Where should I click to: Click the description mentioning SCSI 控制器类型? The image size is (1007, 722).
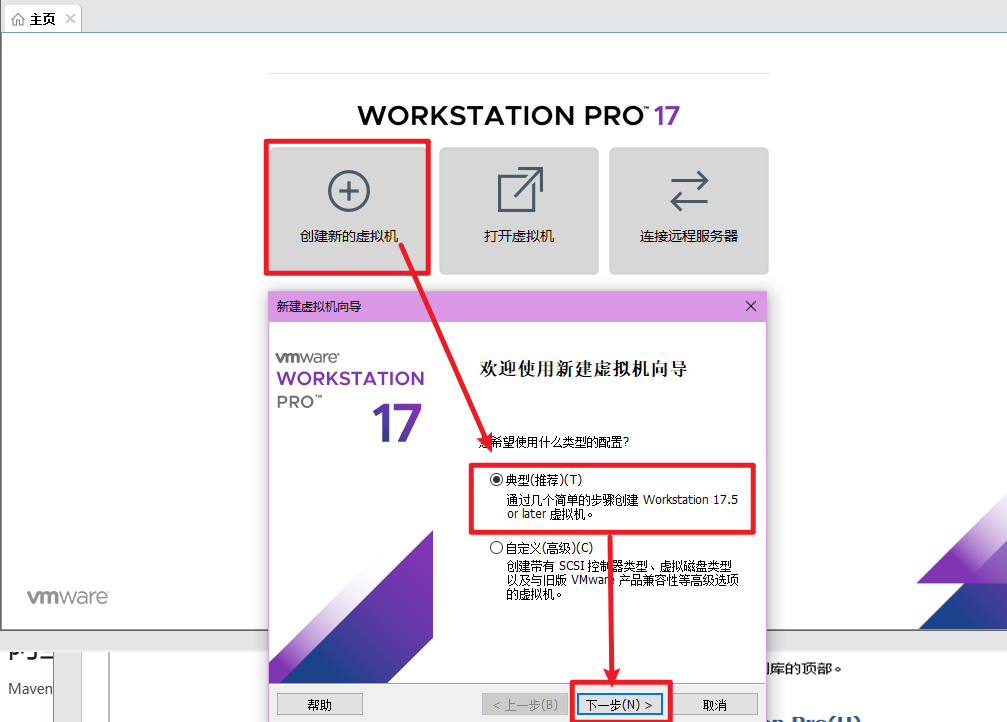(622, 580)
